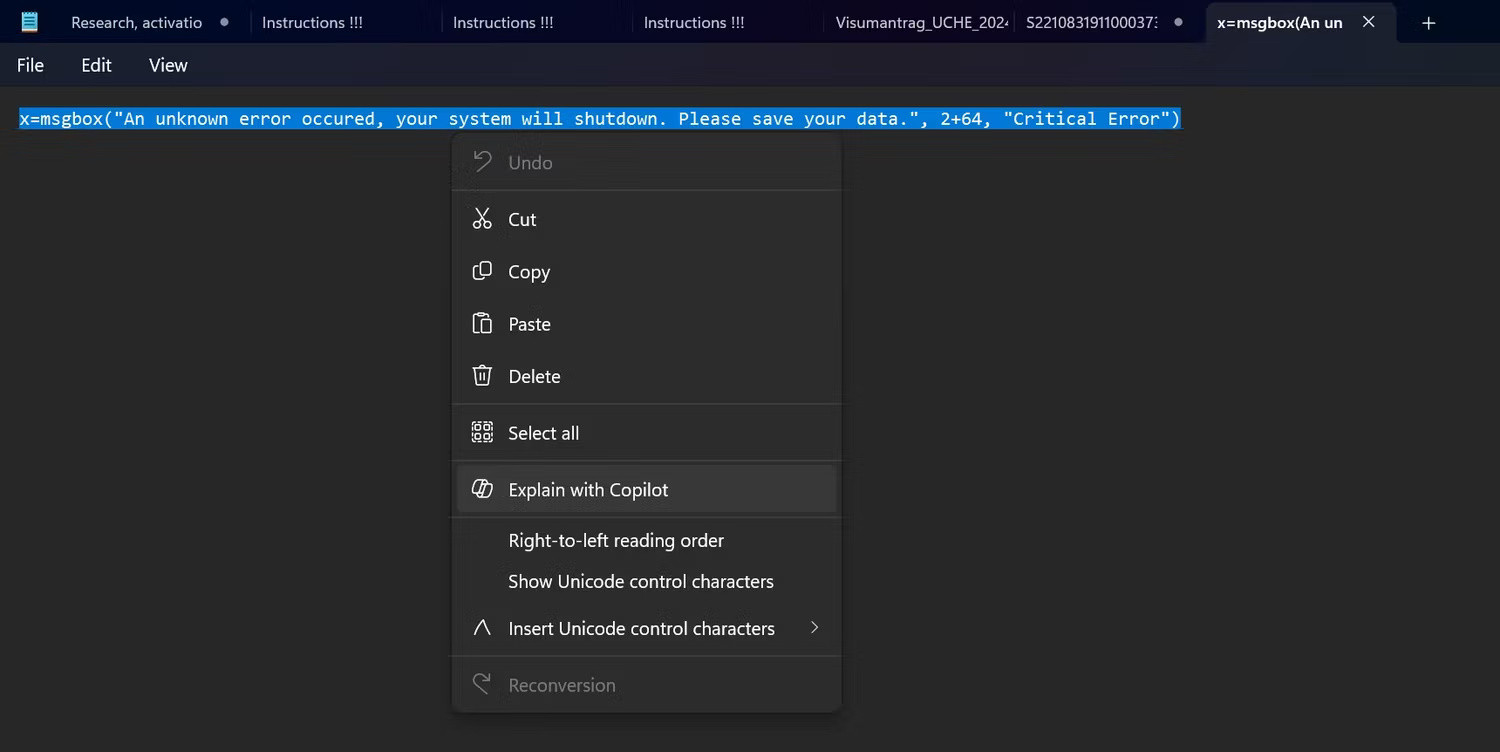Enable Right-to-left reading order
Screen dimensions: 1500x752
point(616,540)
